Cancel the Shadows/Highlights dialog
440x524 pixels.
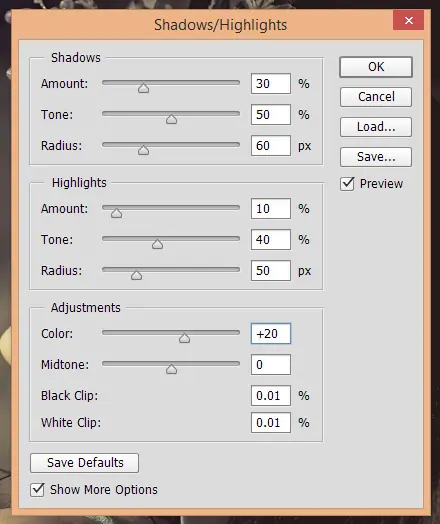coord(376,97)
